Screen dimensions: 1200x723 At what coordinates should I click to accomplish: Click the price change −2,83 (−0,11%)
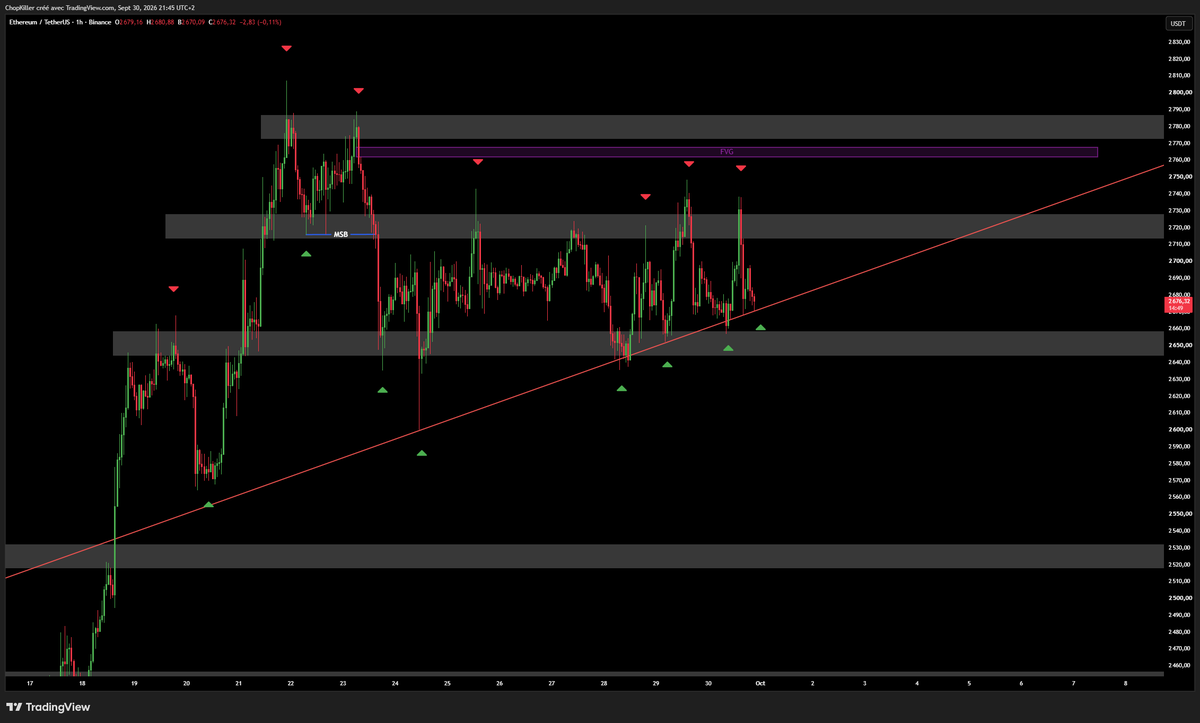[x=260, y=22]
